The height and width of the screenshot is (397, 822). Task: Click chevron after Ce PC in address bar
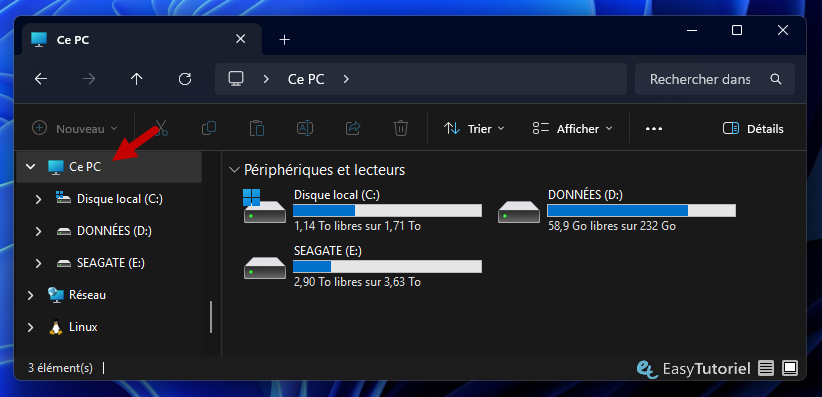click(345, 79)
